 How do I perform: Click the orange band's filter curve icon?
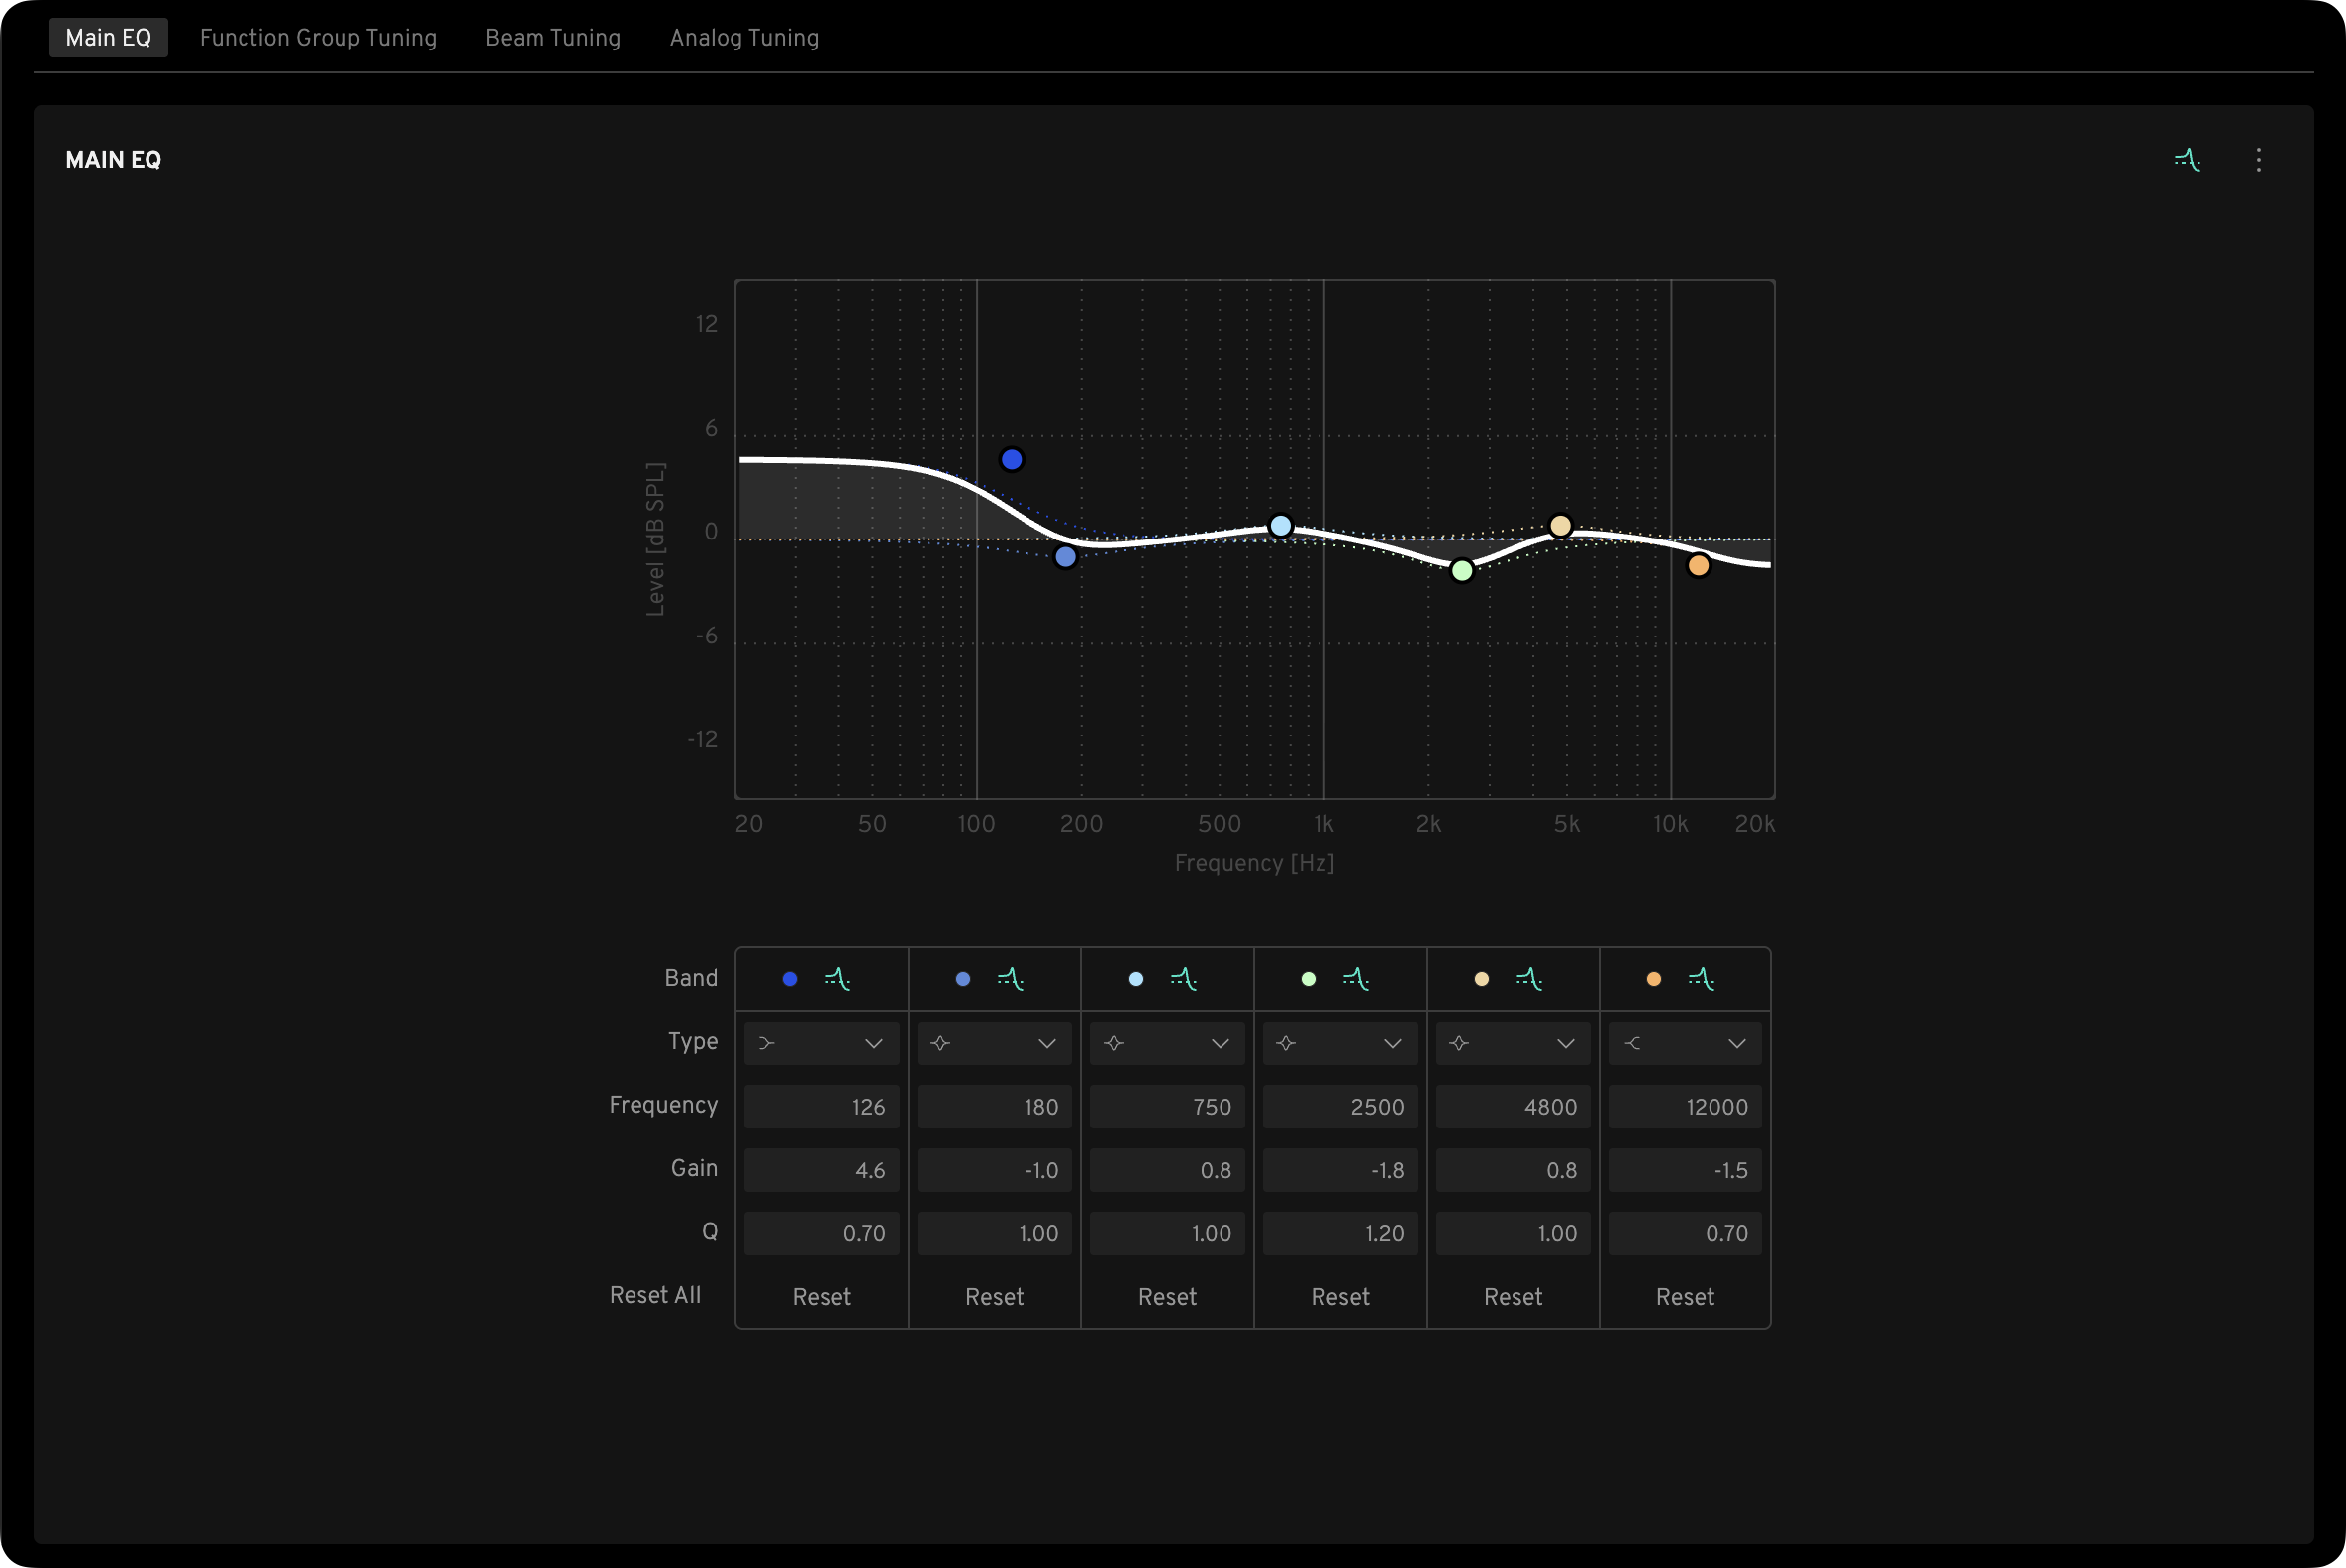(x=1701, y=979)
